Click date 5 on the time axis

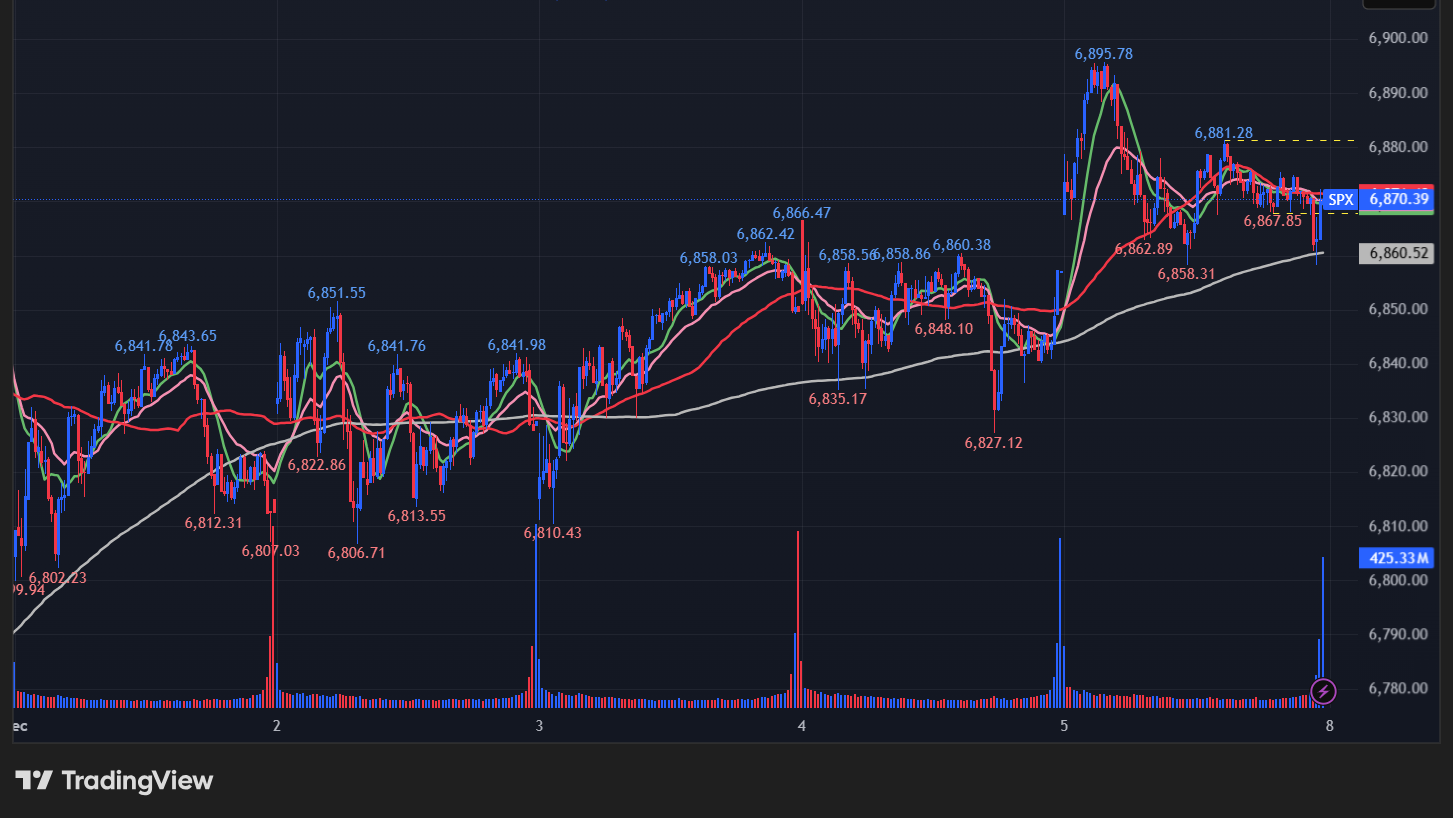click(1064, 725)
